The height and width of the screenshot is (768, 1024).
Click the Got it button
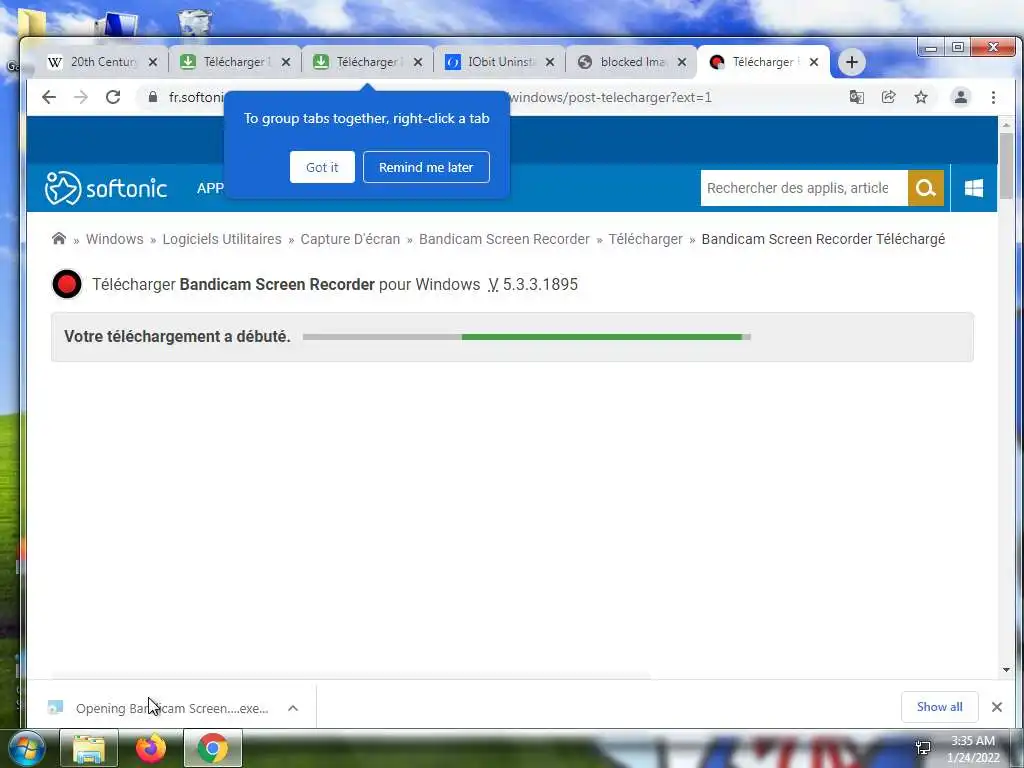tap(322, 167)
